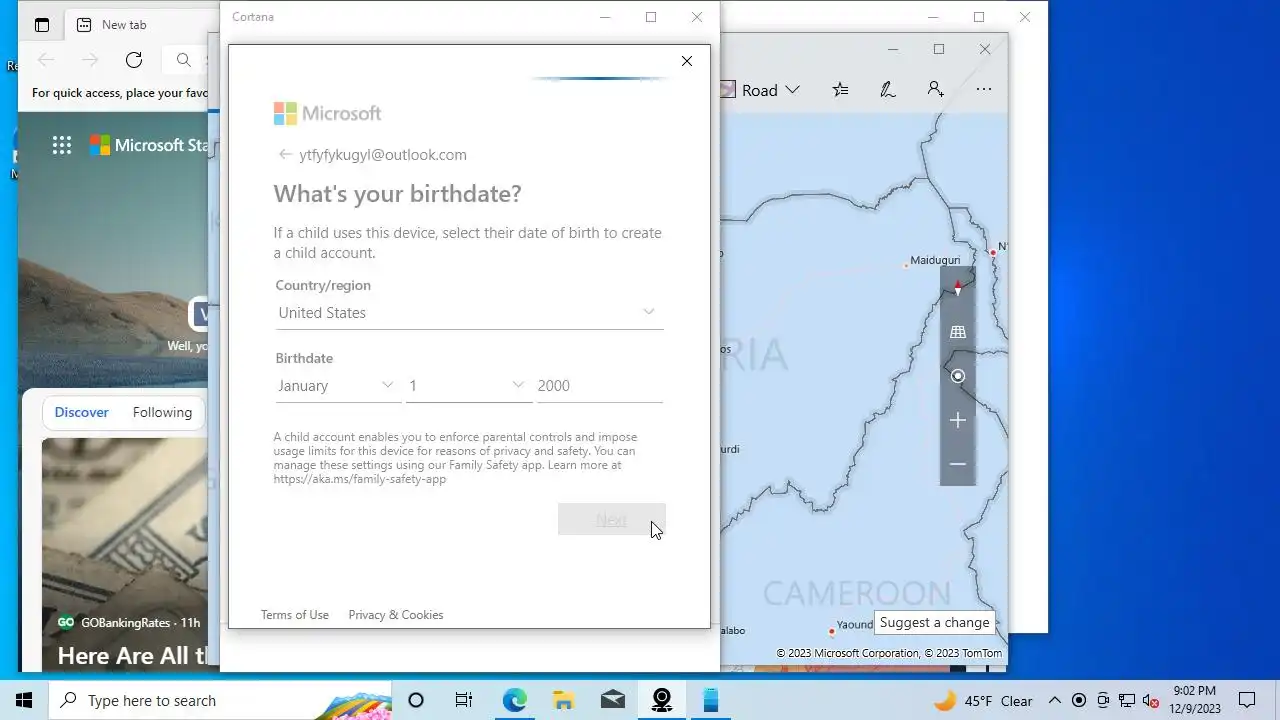Click the search icon in Edge address bar

point(184,60)
